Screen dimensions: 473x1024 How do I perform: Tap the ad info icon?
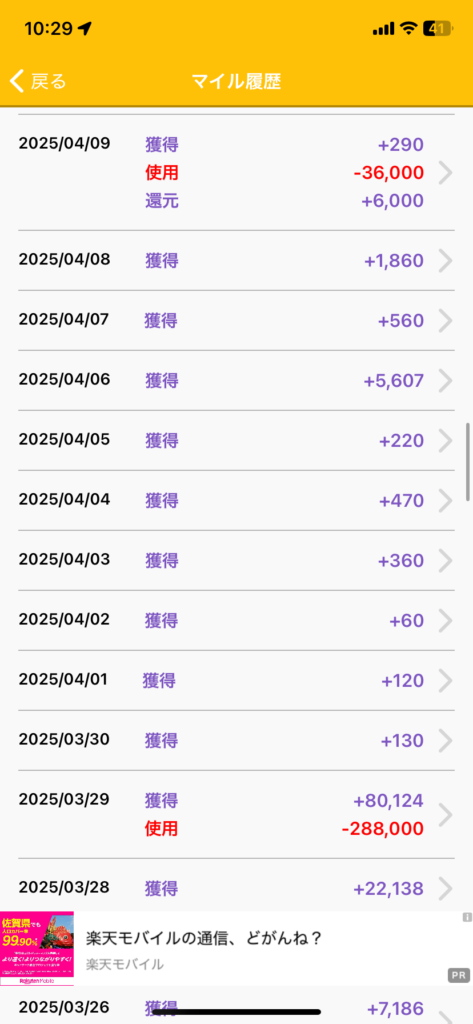(467, 918)
